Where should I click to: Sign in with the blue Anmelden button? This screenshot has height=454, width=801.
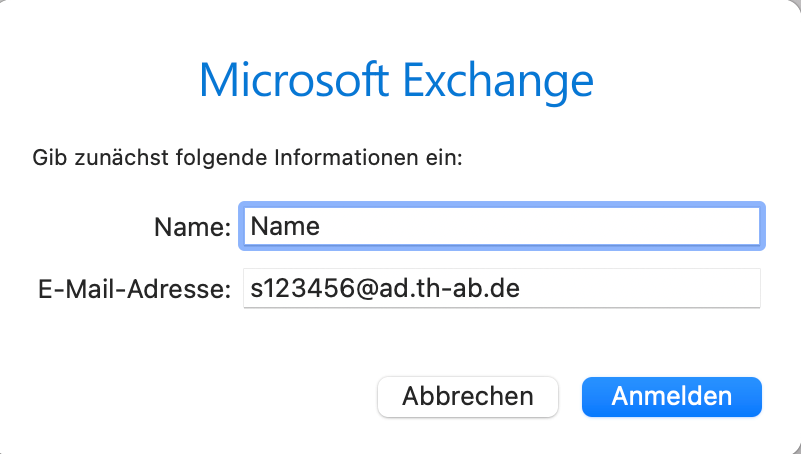click(672, 397)
